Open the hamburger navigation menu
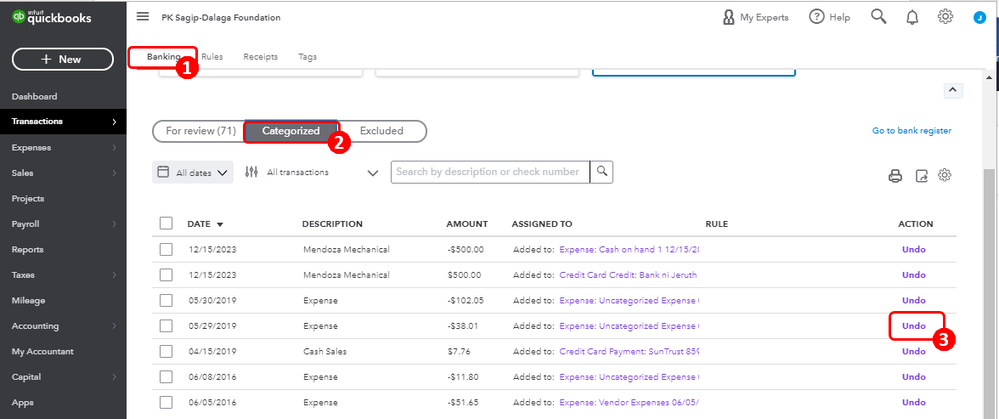Screen dimensions: 999x419 (143, 17)
